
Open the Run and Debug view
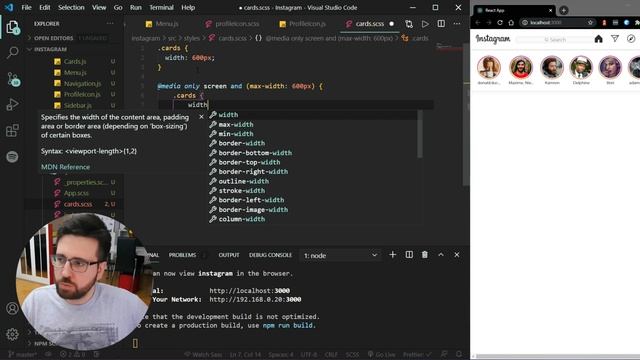[x=12, y=104]
